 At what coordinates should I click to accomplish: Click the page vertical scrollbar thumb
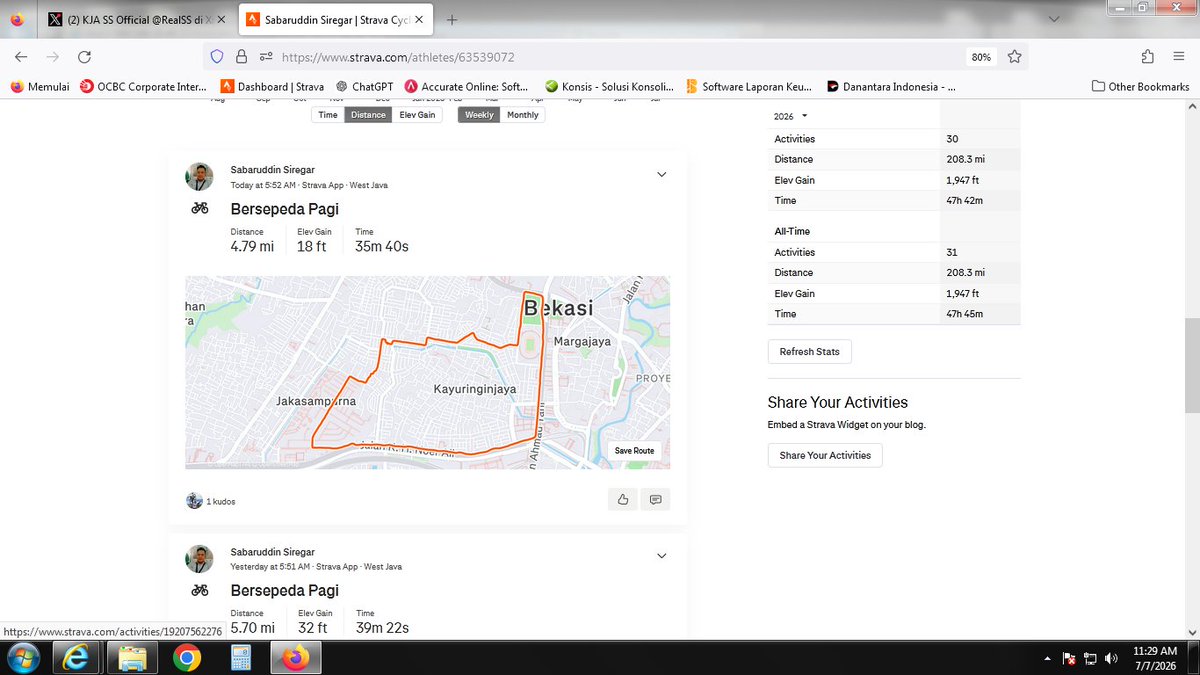(1191, 366)
